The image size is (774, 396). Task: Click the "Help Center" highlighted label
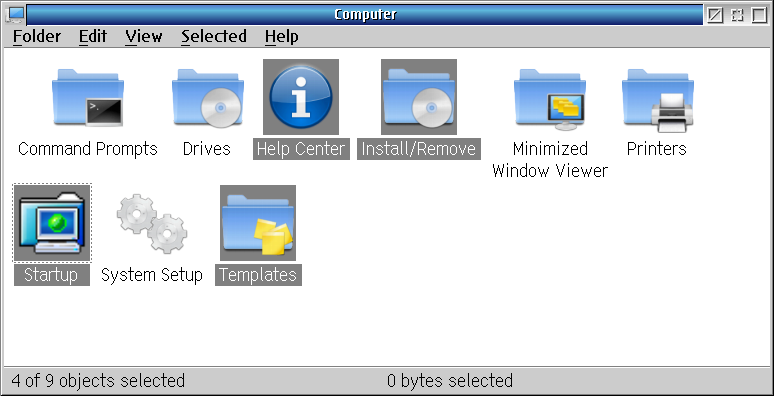[301, 149]
